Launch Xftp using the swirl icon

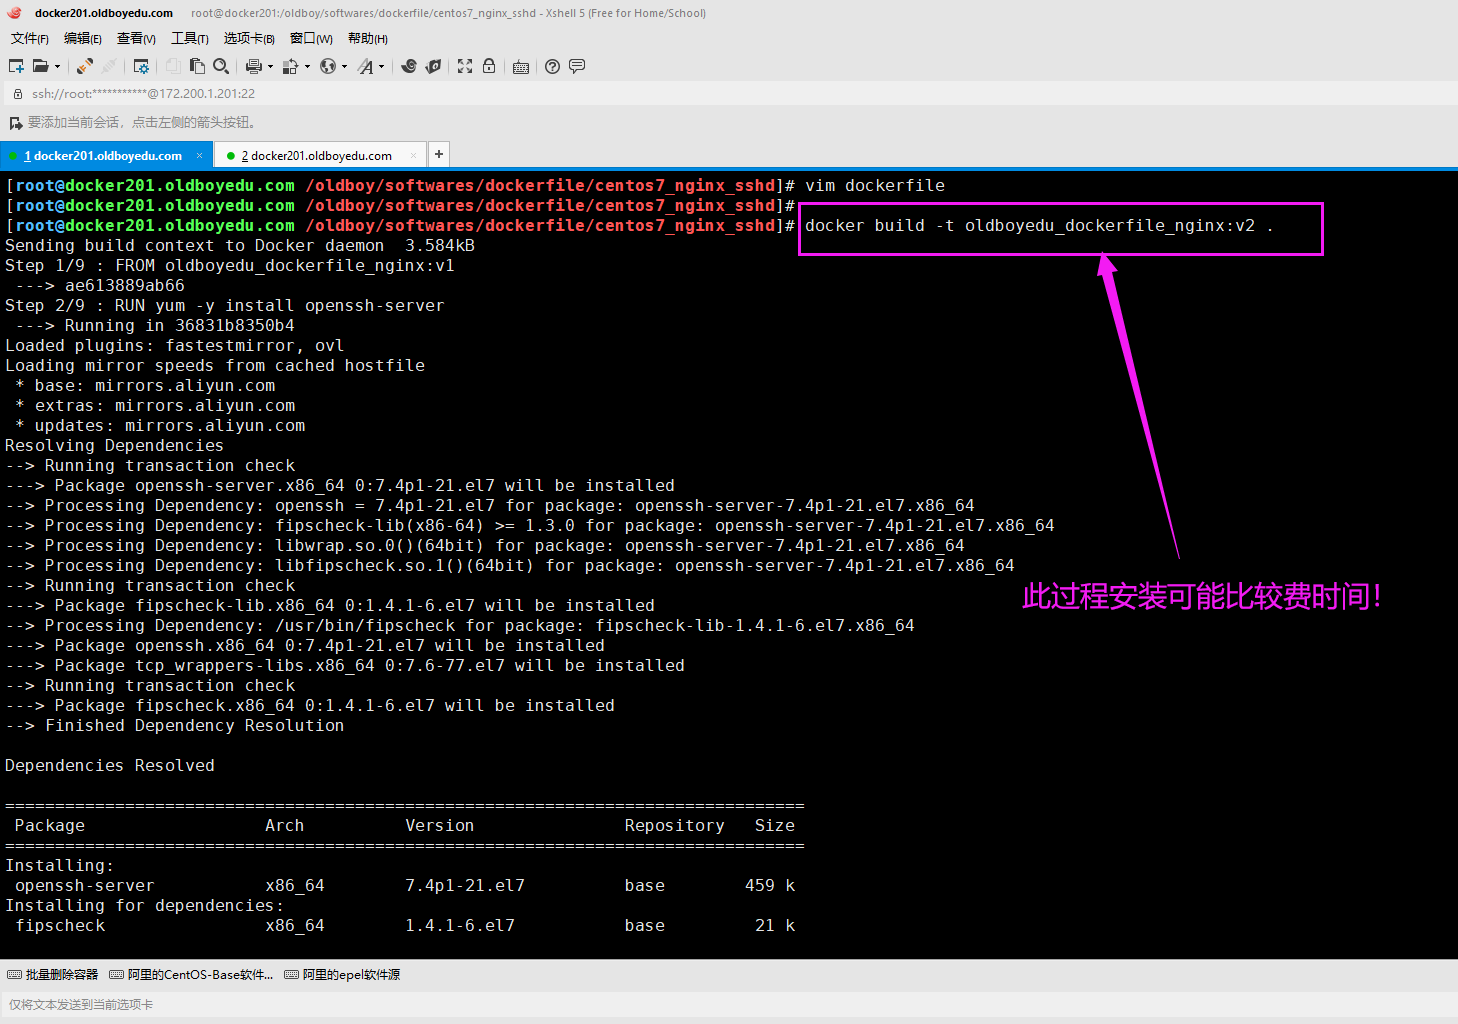pyautogui.click(x=409, y=66)
